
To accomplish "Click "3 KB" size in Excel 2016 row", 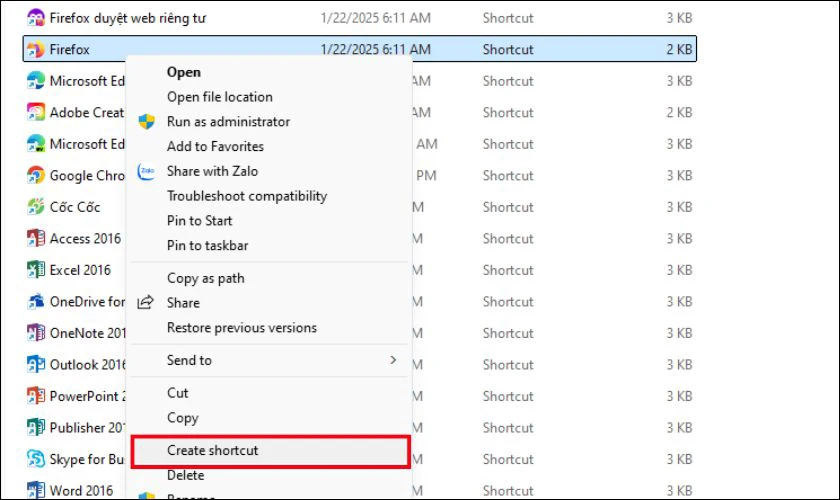I will 679,270.
